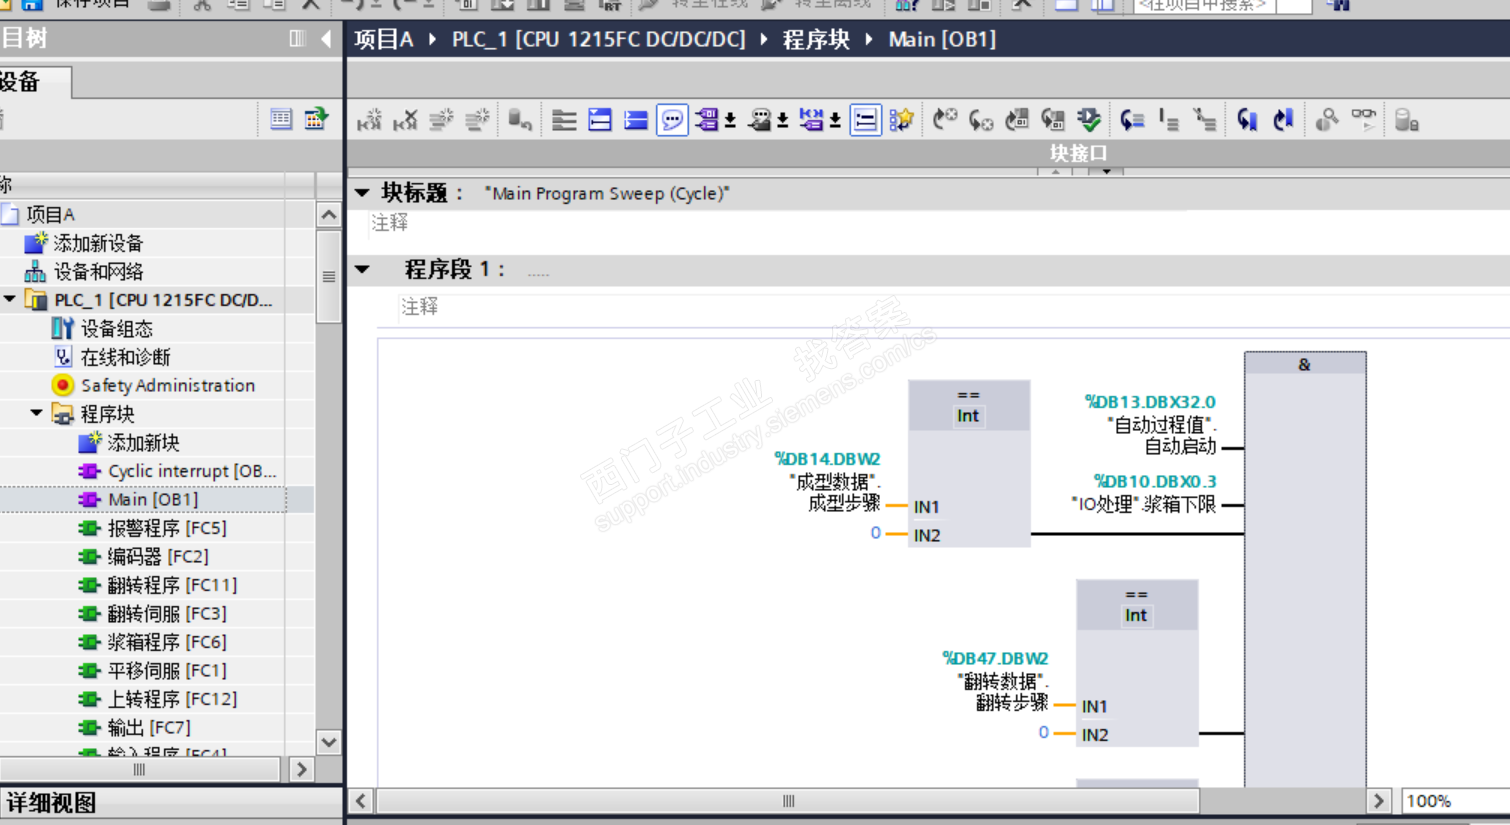This screenshot has height=825, width=1510.
Task: Click the database cylinder icon at toolbar end
Action: click(1407, 121)
